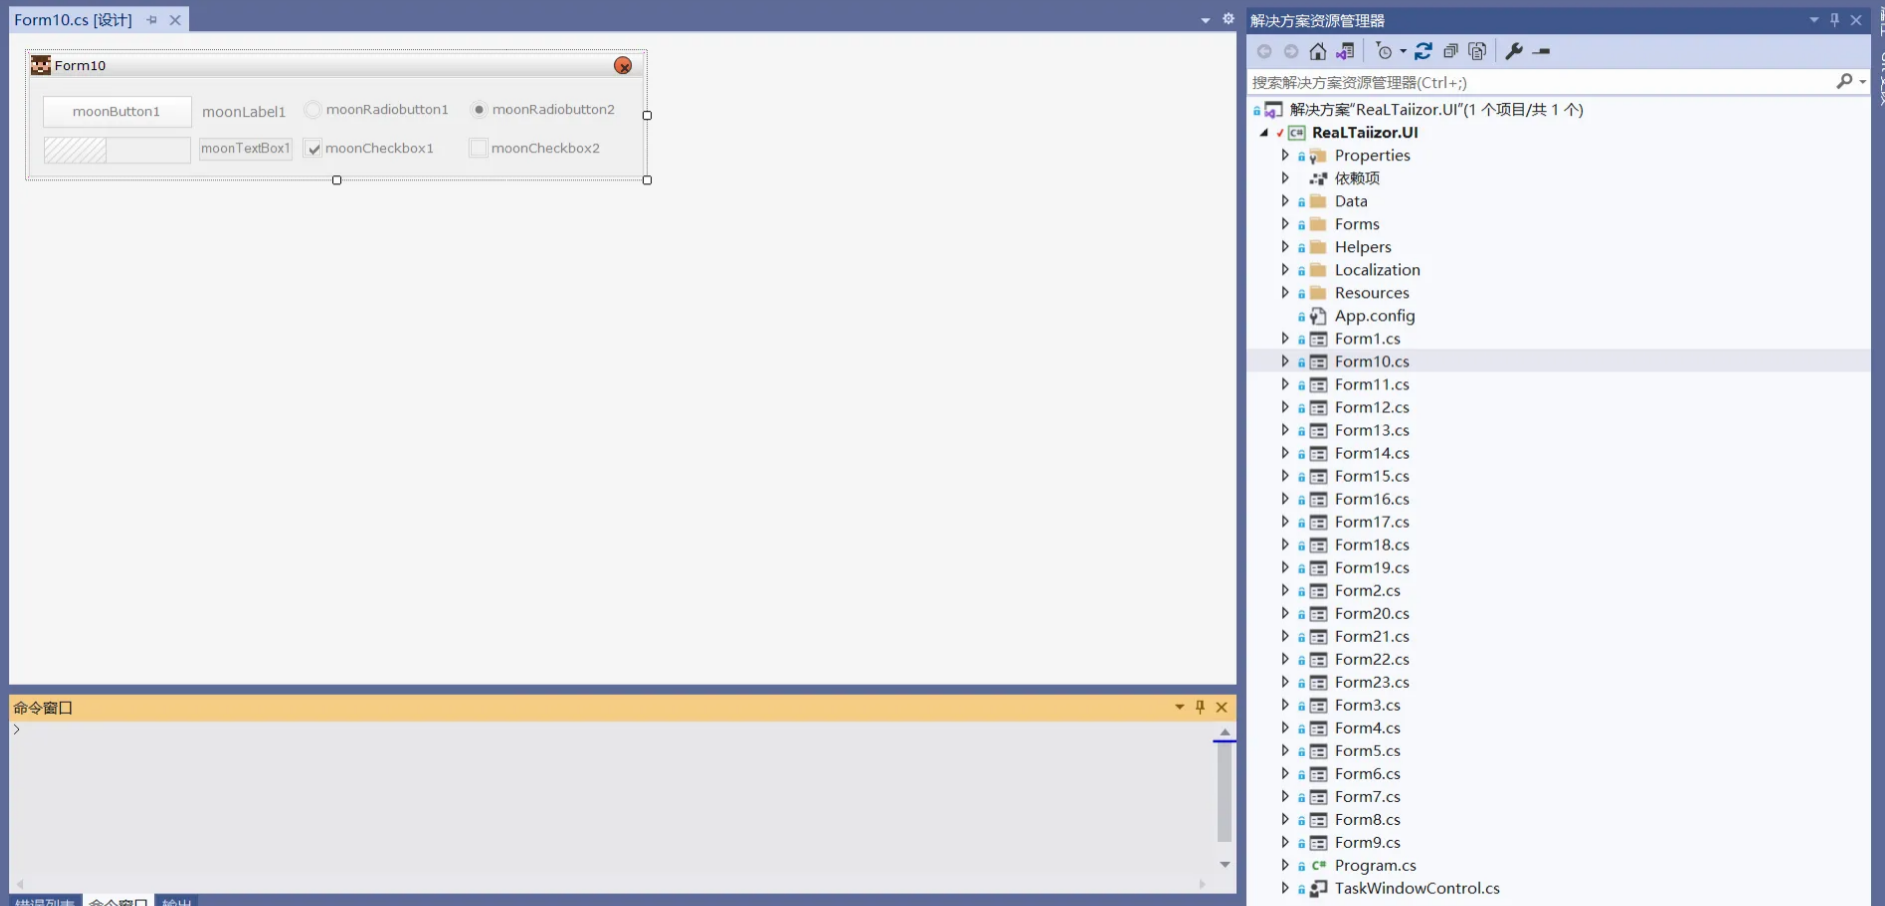Open command window position dropdown
Screen dimensions: 1885x906
point(1179,707)
